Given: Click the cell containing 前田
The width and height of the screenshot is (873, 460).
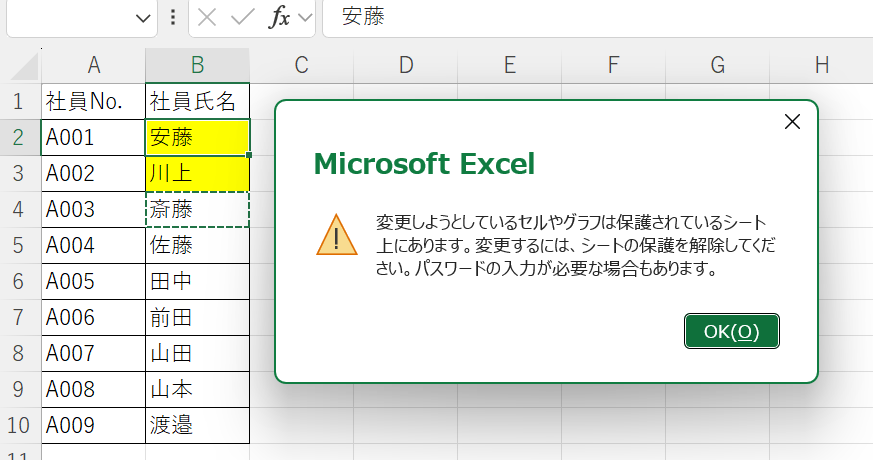Looking at the screenshot, I should [198, 317].
